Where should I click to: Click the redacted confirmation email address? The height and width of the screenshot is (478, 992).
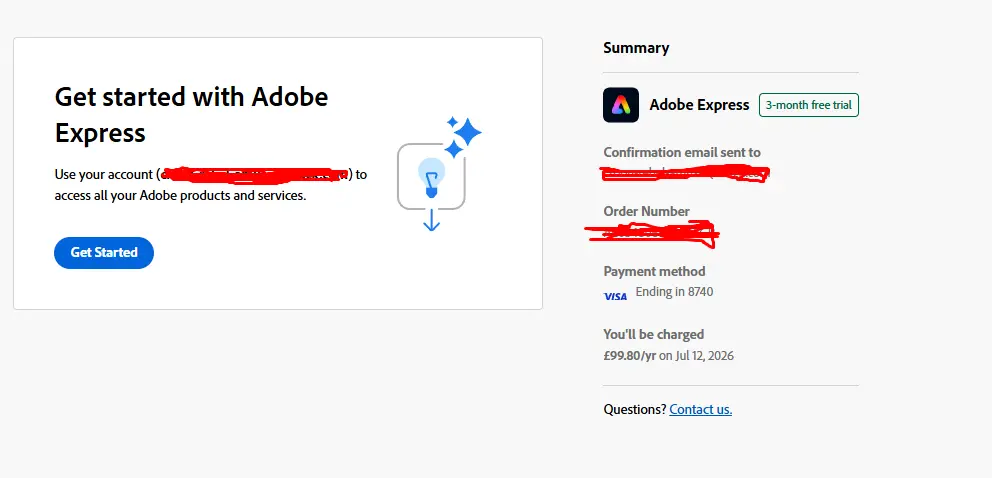[x=685, y=173]
